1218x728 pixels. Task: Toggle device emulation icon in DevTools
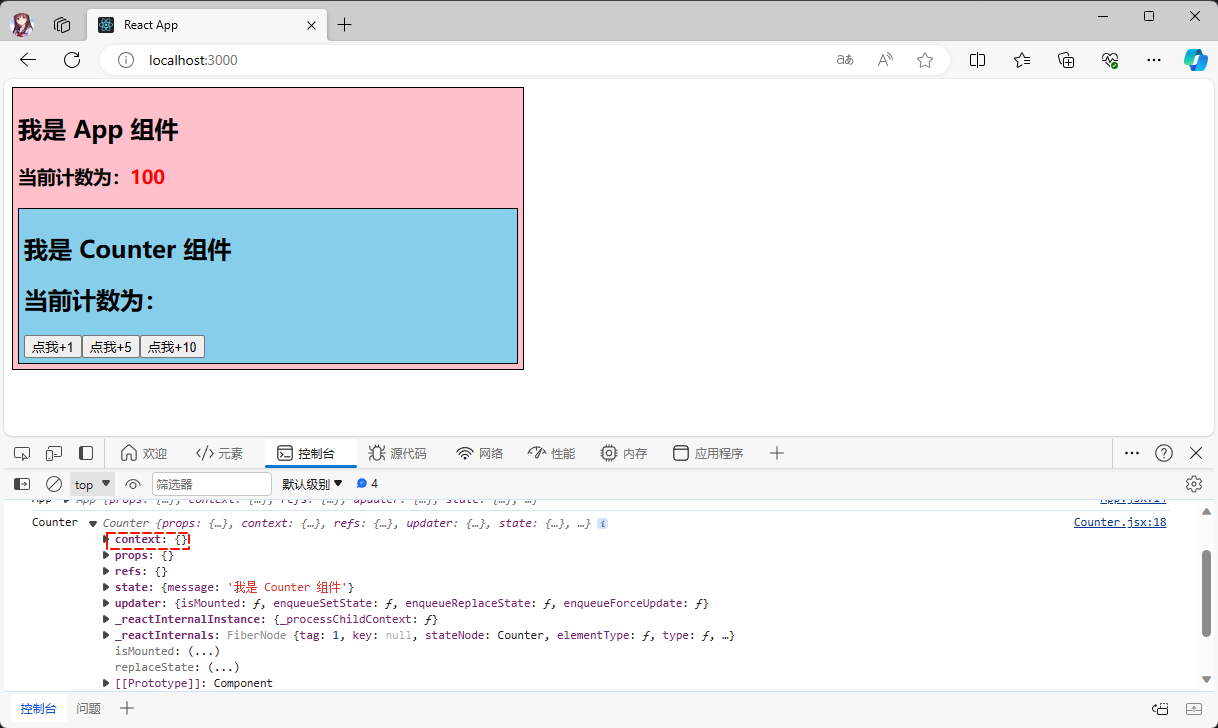click(54, 453)
